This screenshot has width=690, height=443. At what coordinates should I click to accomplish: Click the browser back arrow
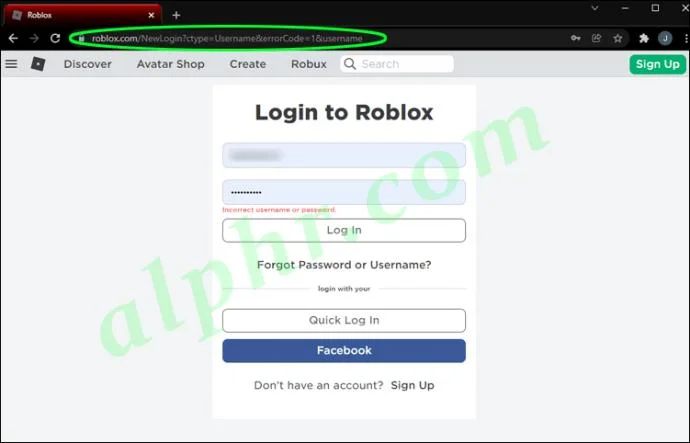click(x=13, y=39)
